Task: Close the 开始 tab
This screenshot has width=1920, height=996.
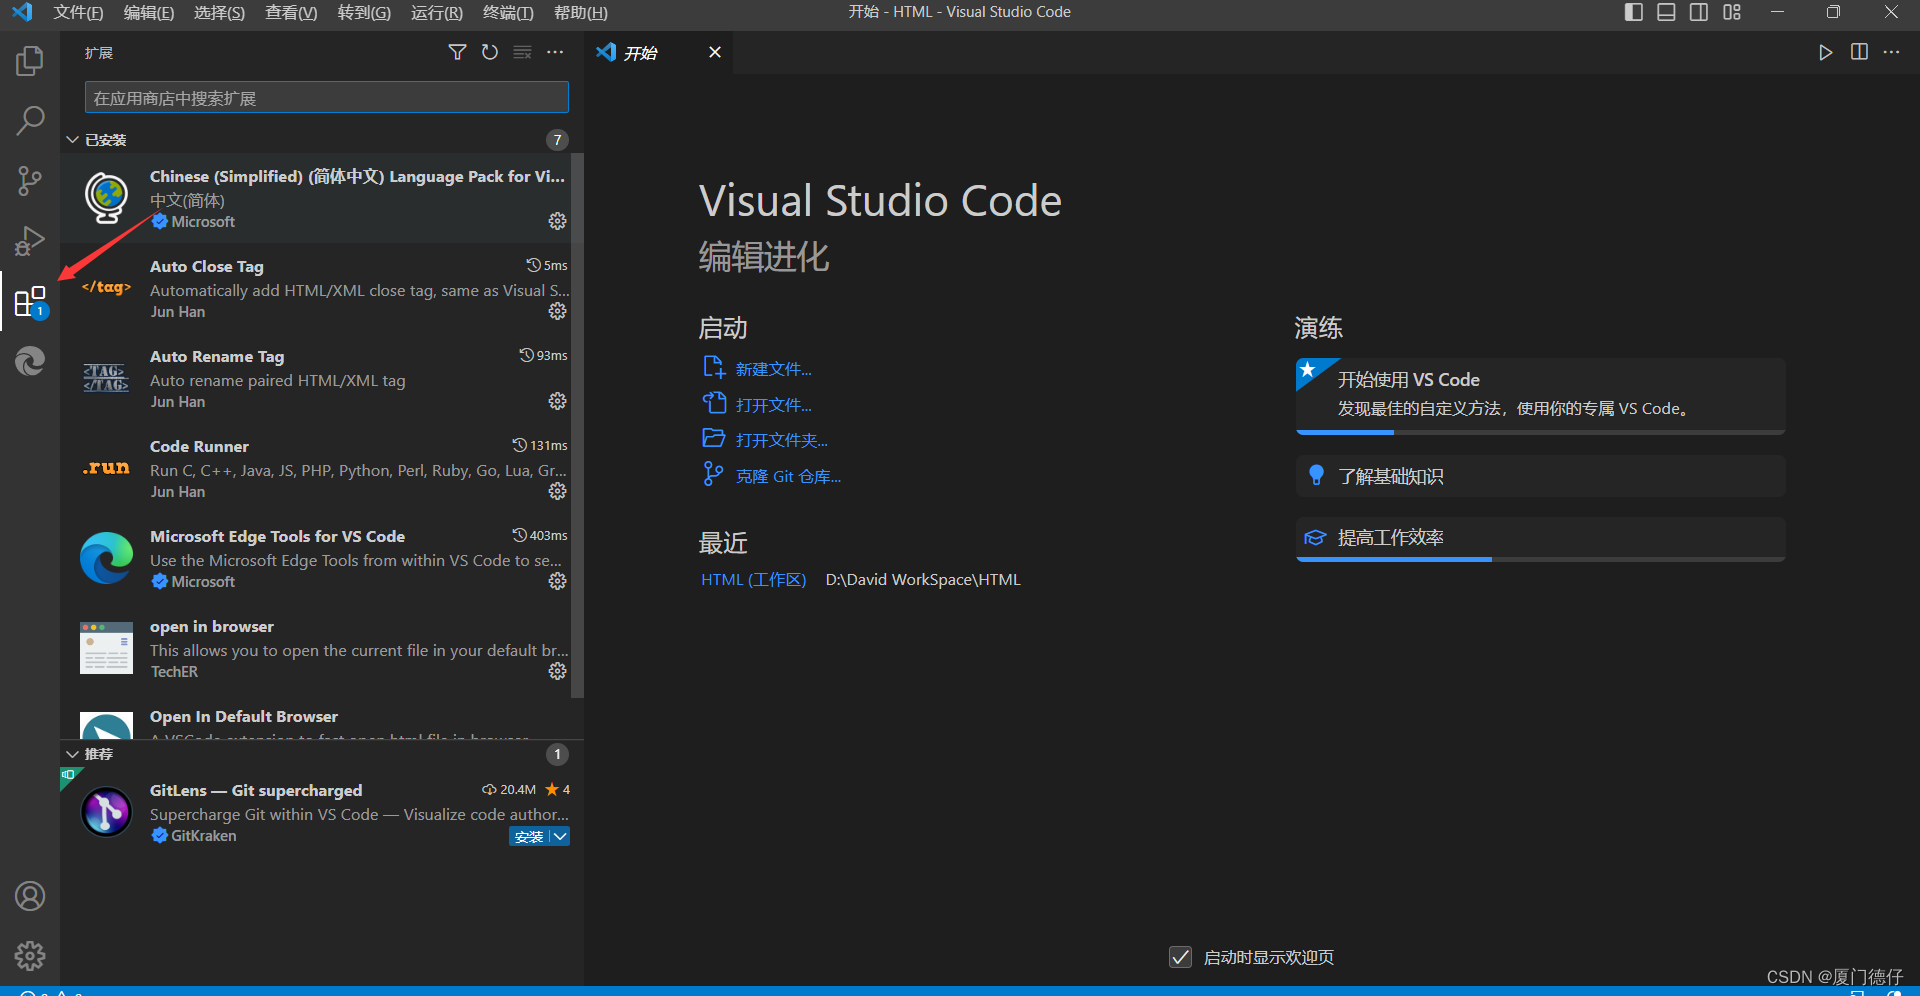Action: click(715, 52)
